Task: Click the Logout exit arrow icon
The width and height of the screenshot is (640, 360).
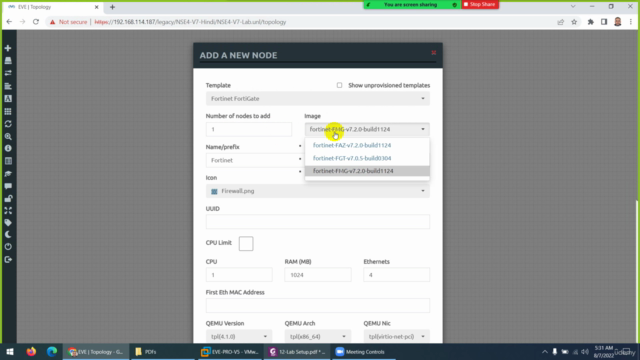Action: (8, 260)
